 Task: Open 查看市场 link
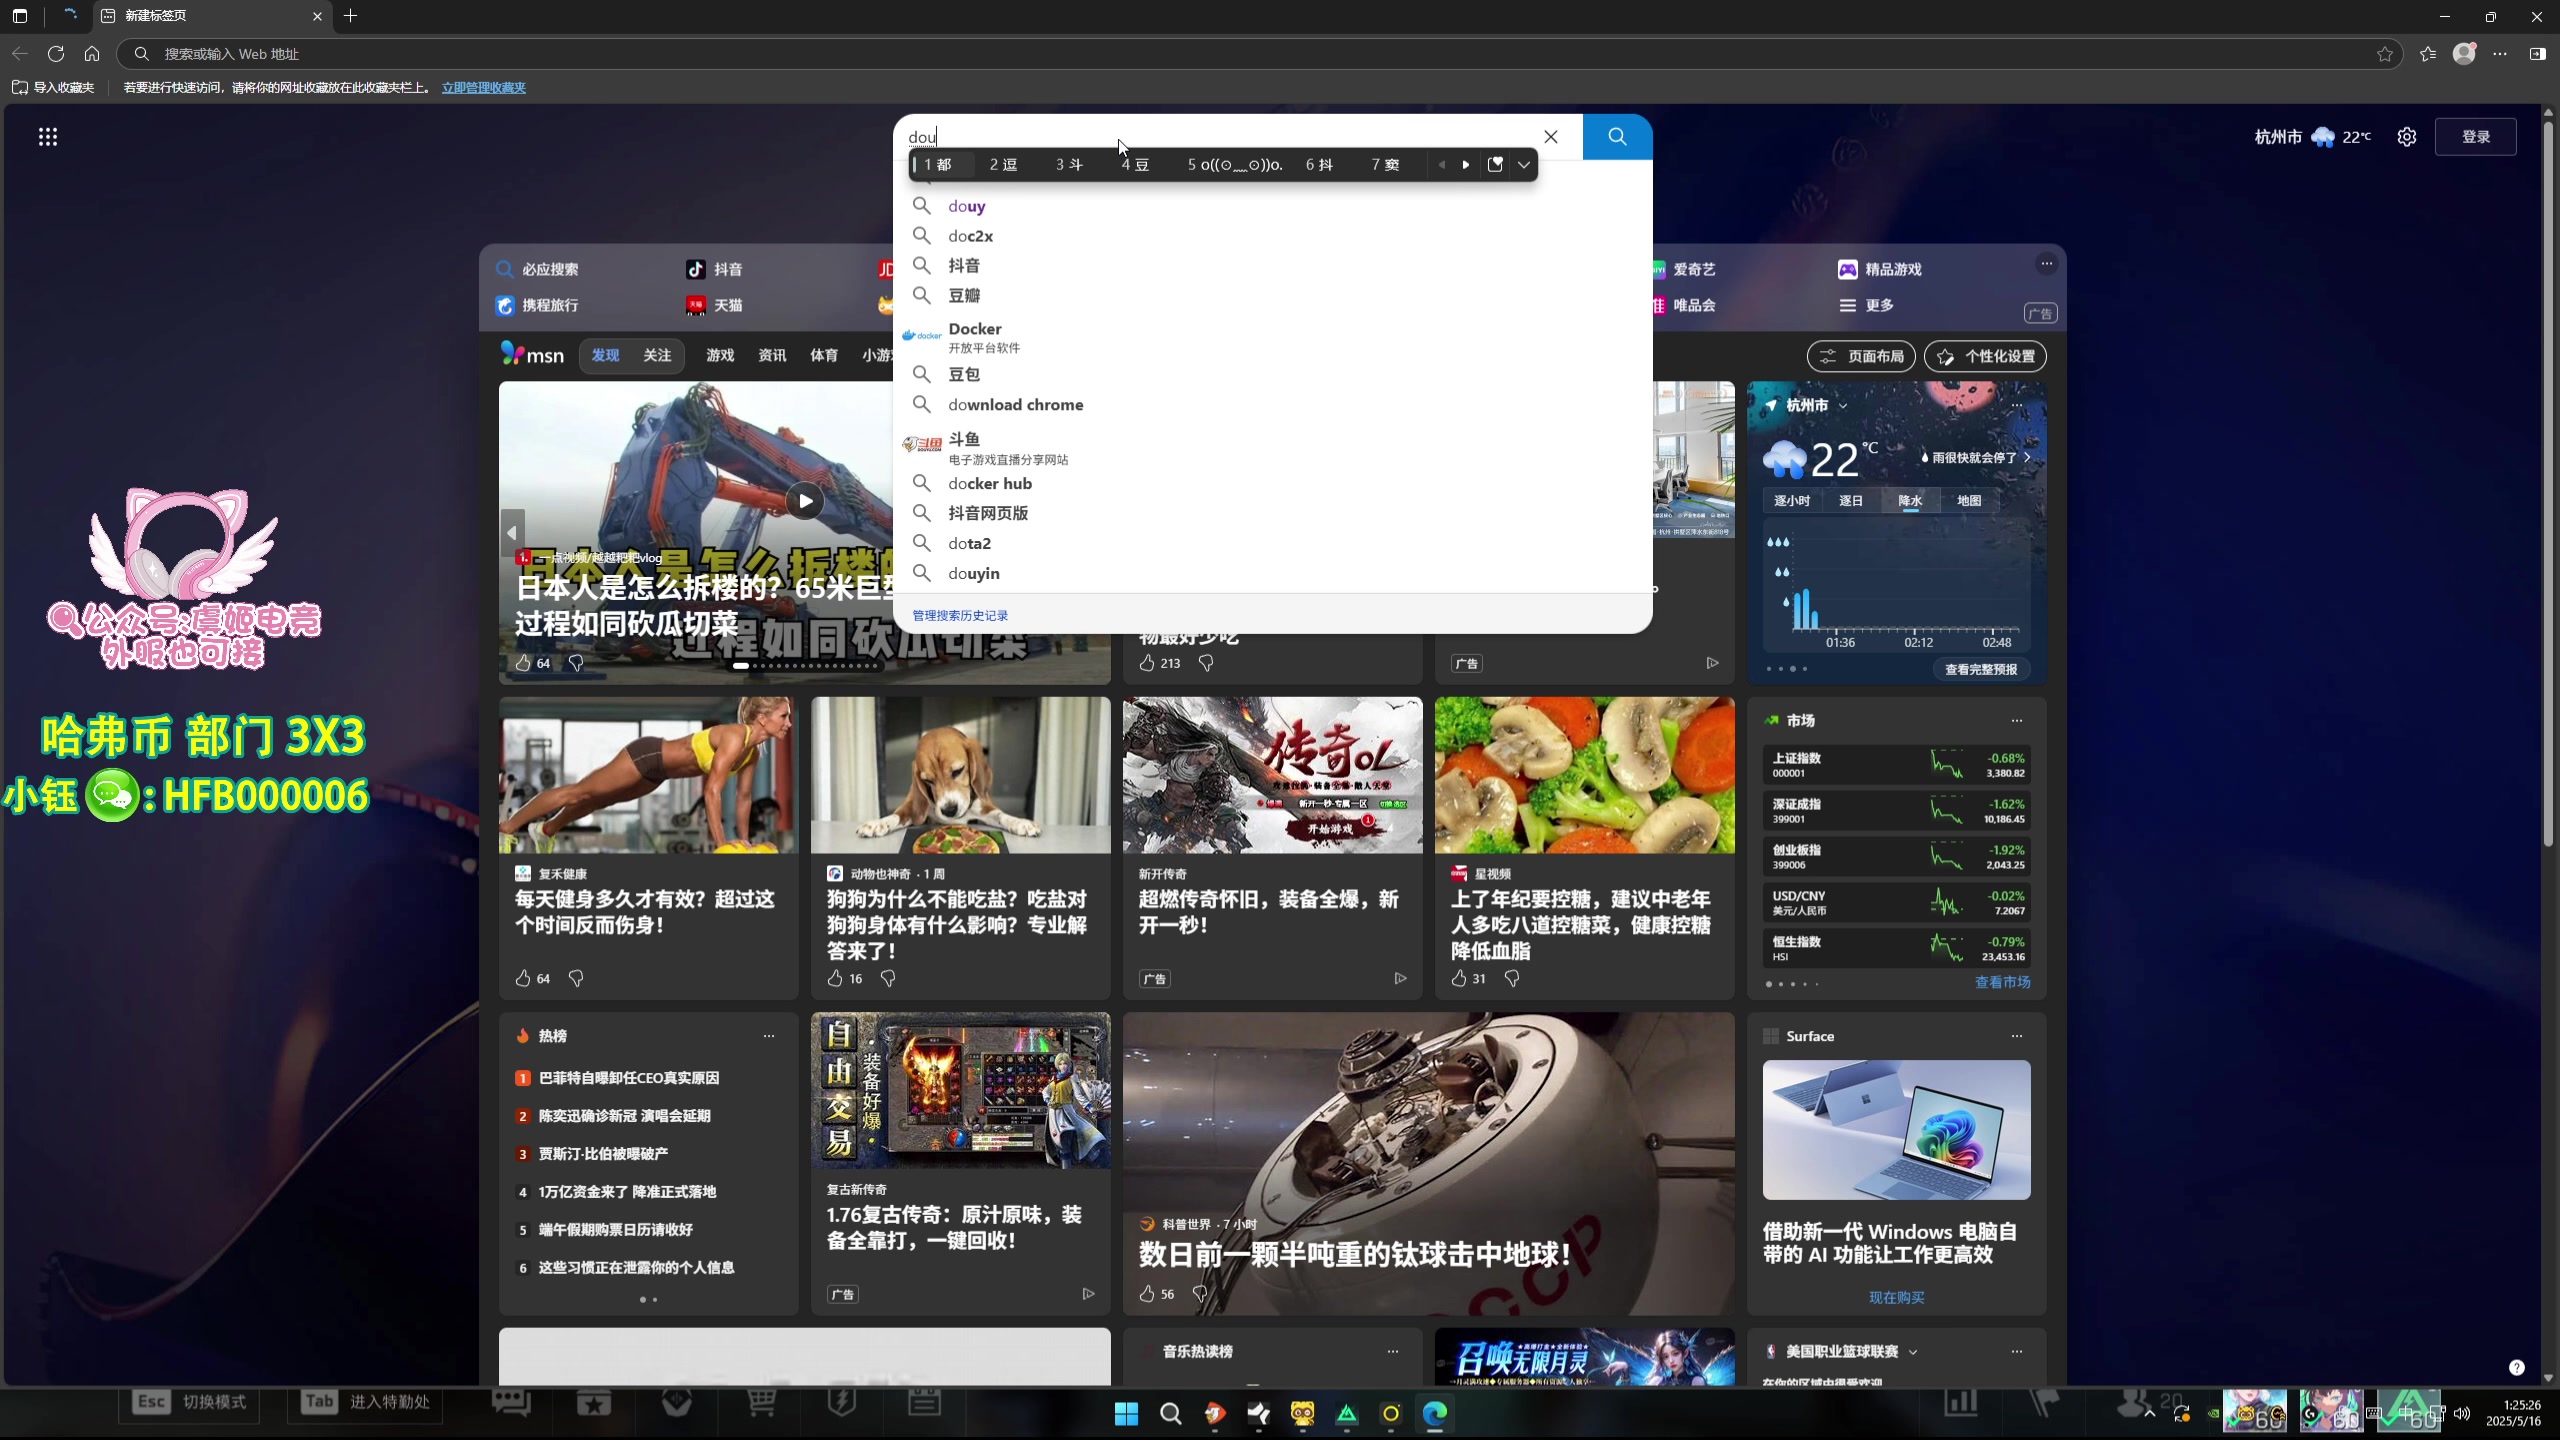pyautogui.click(x=2002, y=982)
